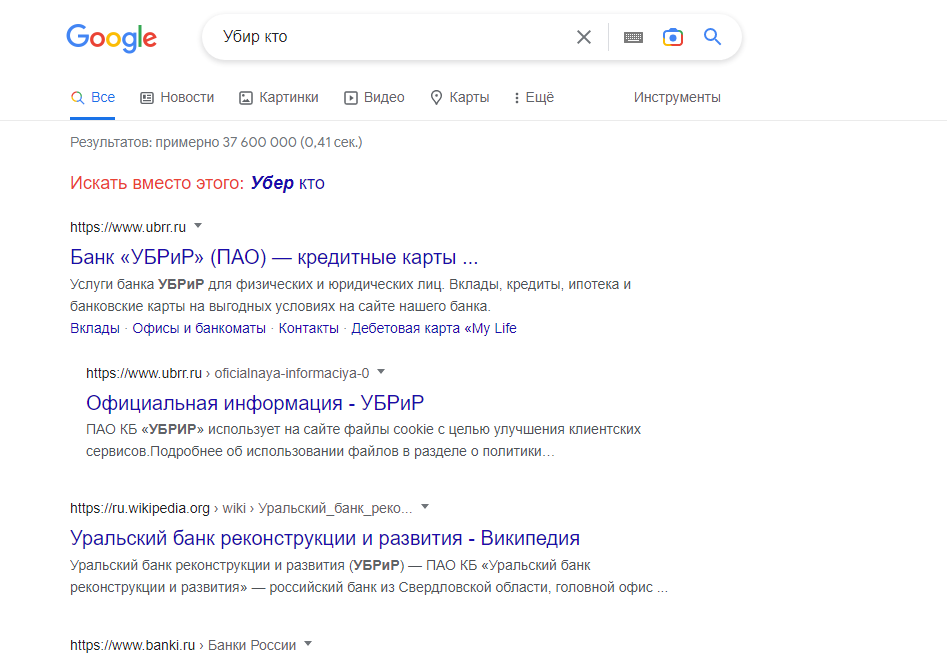Expand dropdown arrow beside banki.ru Банки России
The image size is (947, 657).
[x=308, y=644]
